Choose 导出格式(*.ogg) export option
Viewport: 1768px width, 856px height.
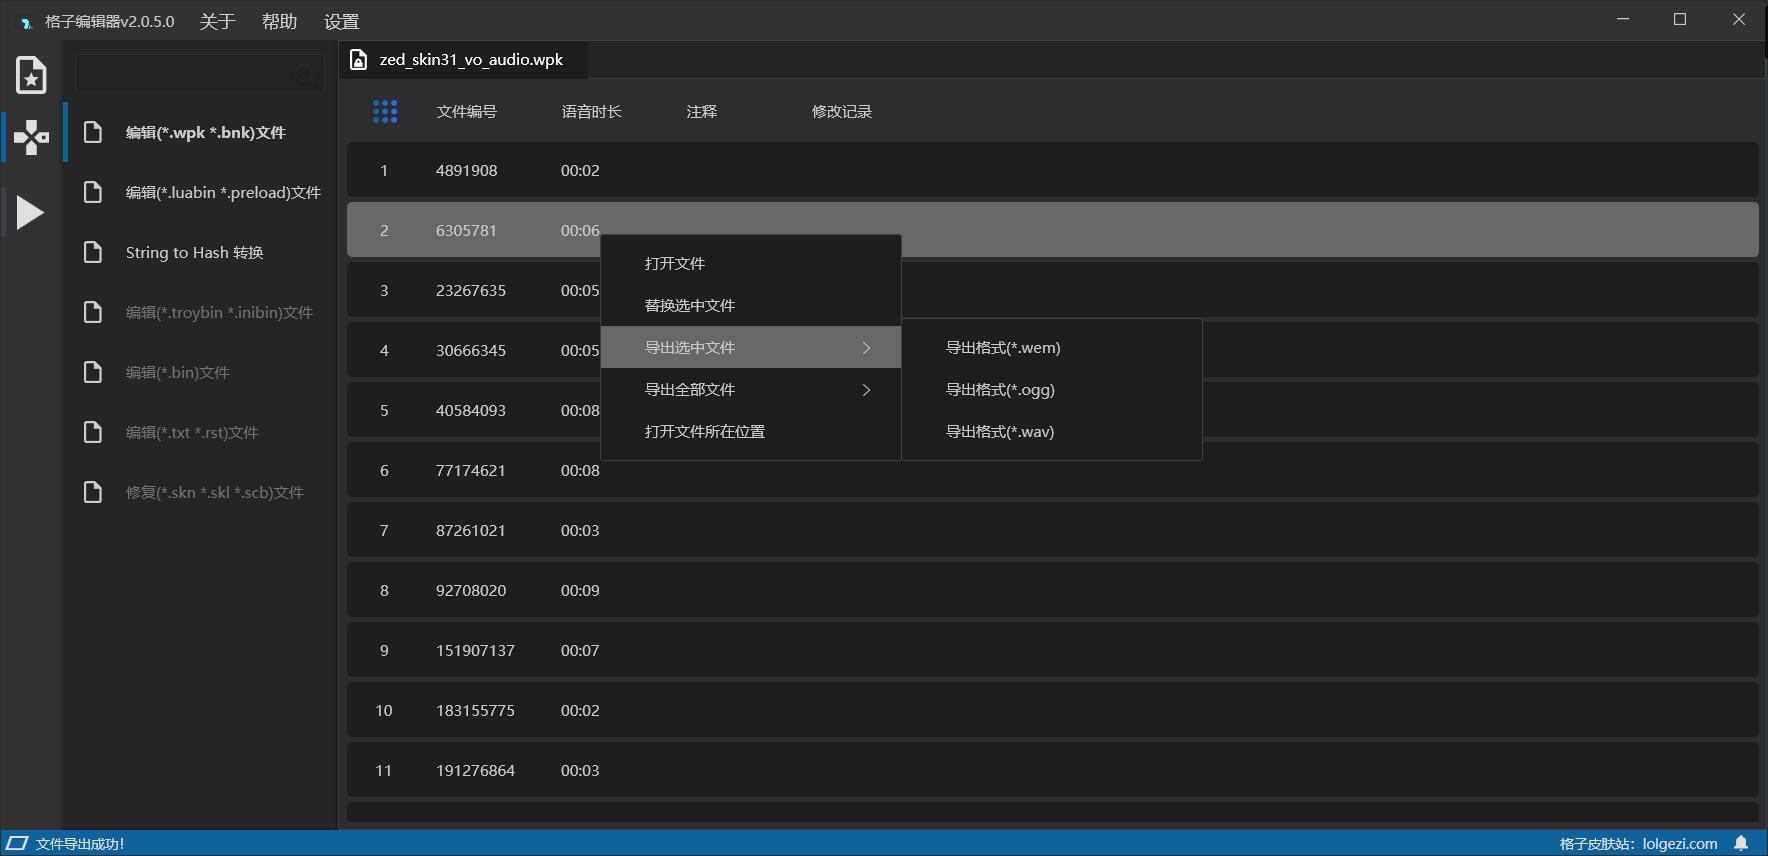1000,390
